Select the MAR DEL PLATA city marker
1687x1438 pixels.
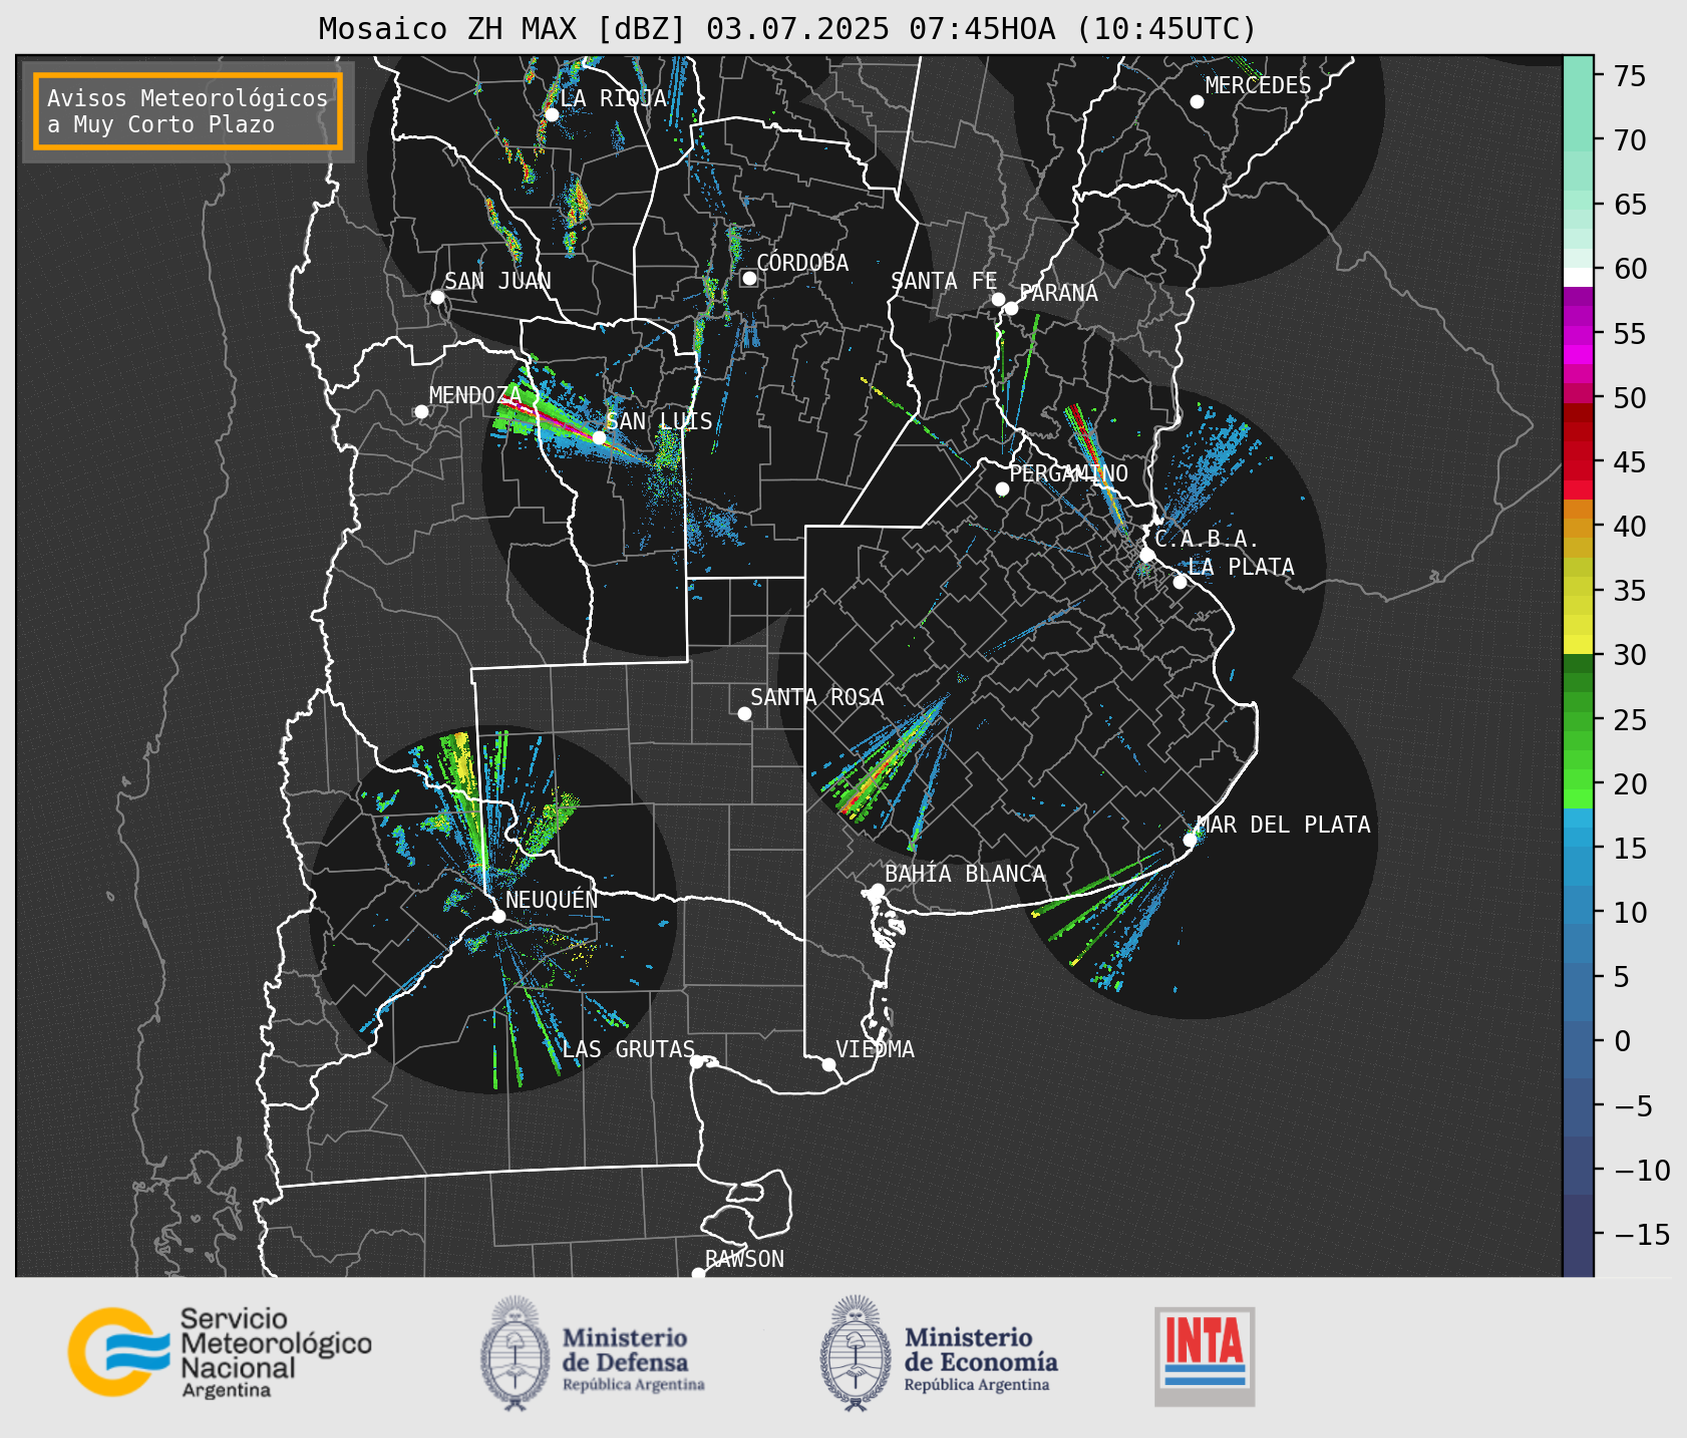pyautogui.click(x=1189, y=840)
